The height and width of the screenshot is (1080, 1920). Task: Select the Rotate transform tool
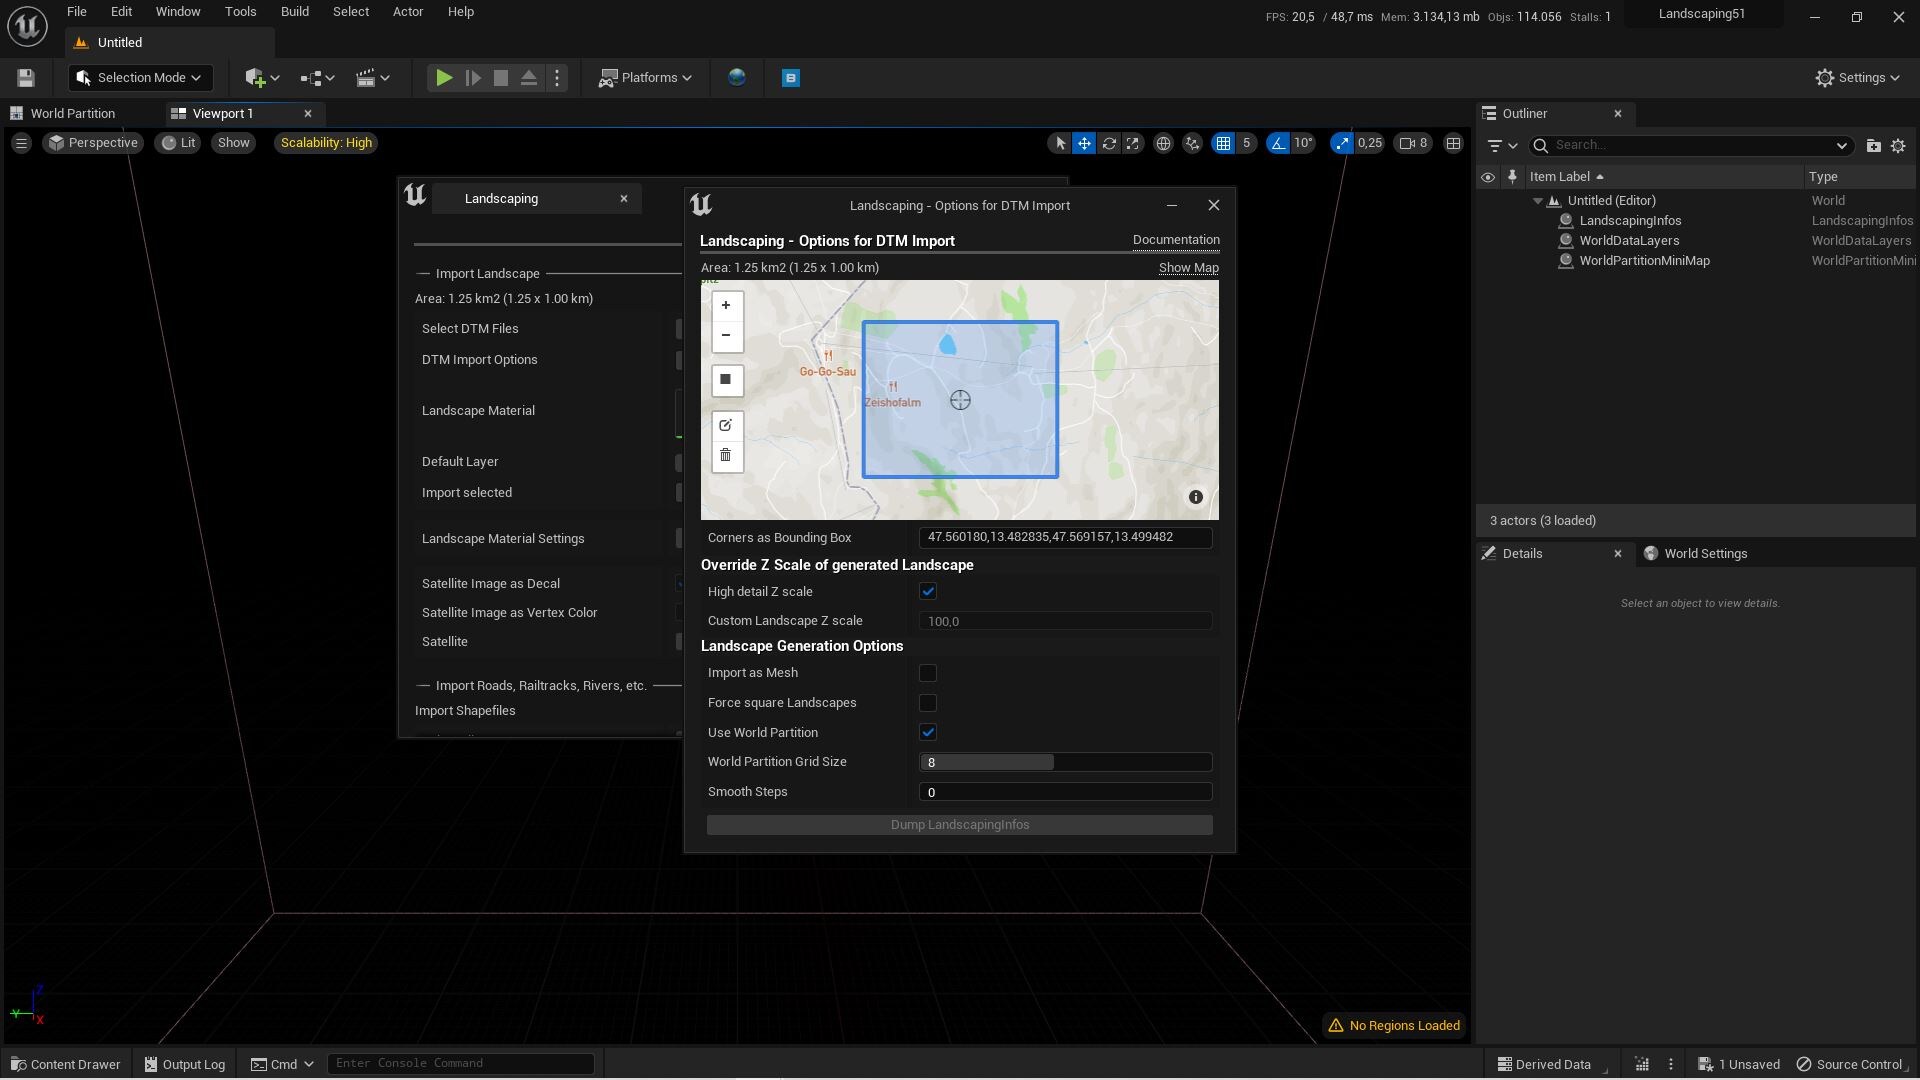click(x=1109, y=143)
